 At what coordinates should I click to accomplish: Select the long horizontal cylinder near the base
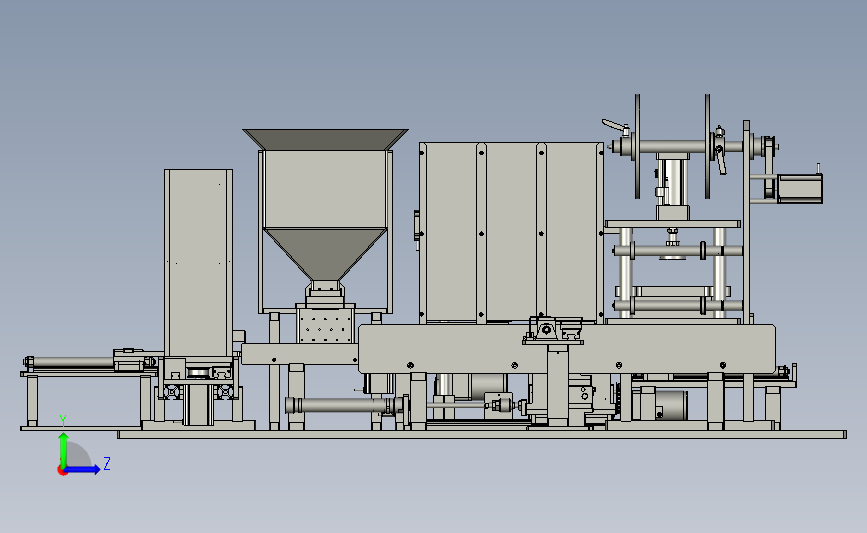coord(343,405)
